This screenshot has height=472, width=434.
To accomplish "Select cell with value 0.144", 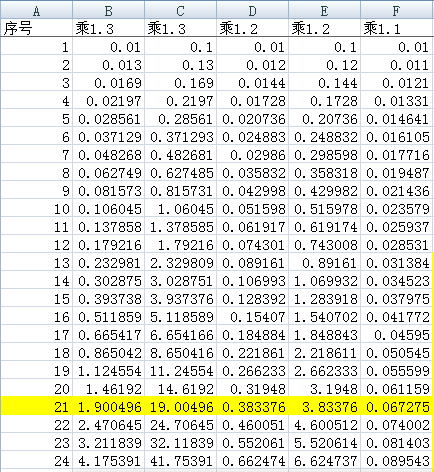I will (x=324, y=83).
